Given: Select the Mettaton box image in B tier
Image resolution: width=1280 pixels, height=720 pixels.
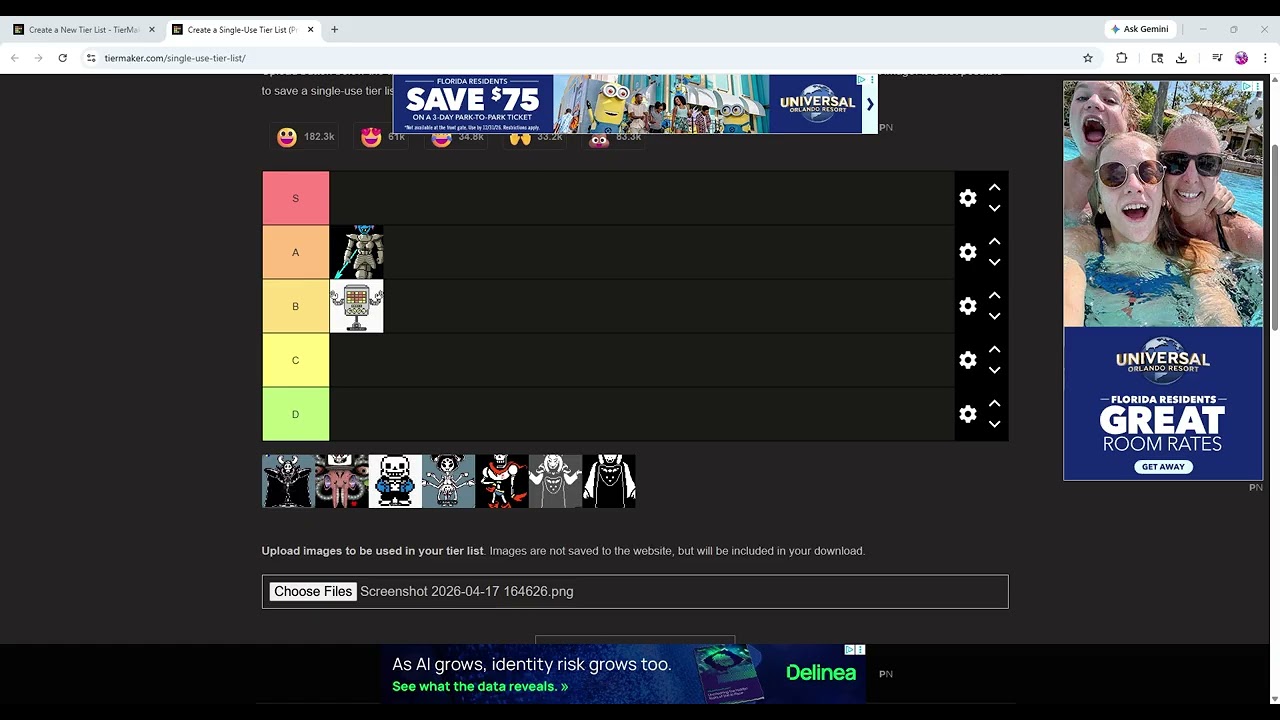Looking at the screenshot, I should click(x=357, y=306).
